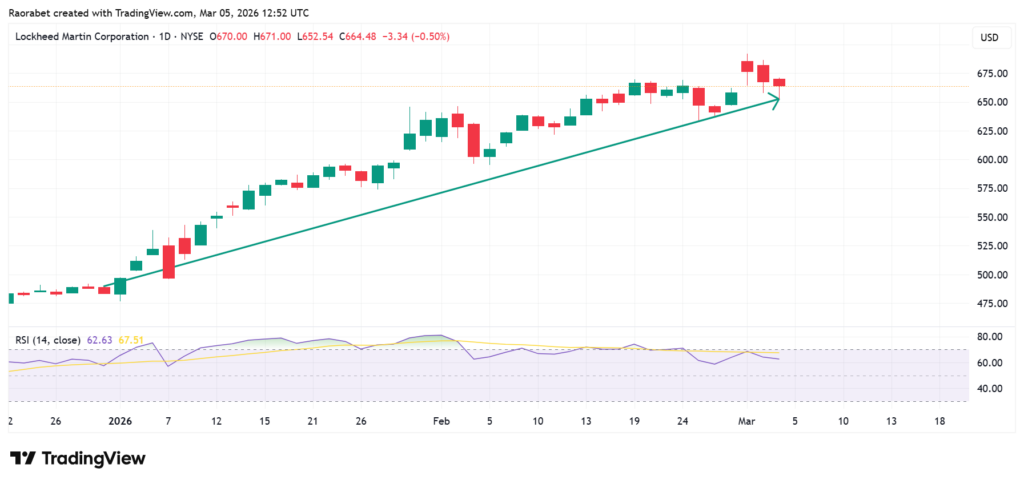
Task: Click the Mar date on the time axis
Action: (746, 422)
